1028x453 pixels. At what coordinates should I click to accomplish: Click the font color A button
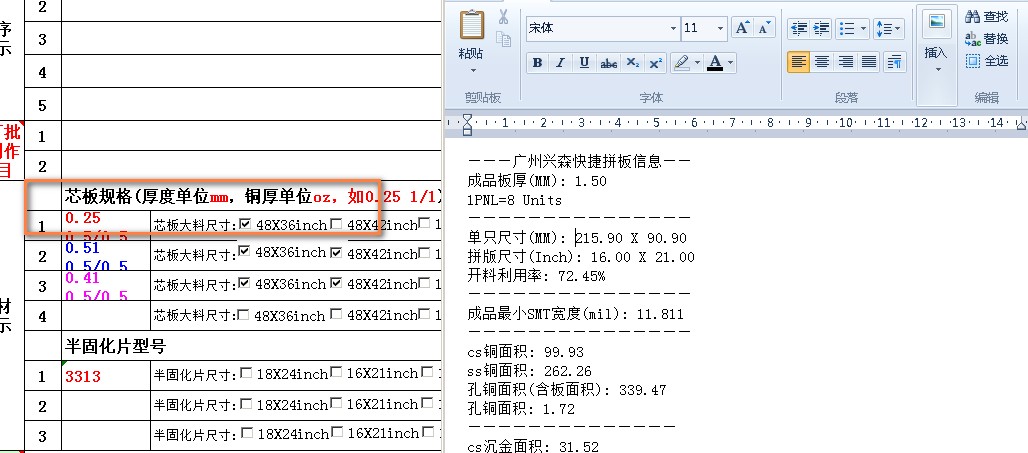pyautogui.click(x=715, y=63)
